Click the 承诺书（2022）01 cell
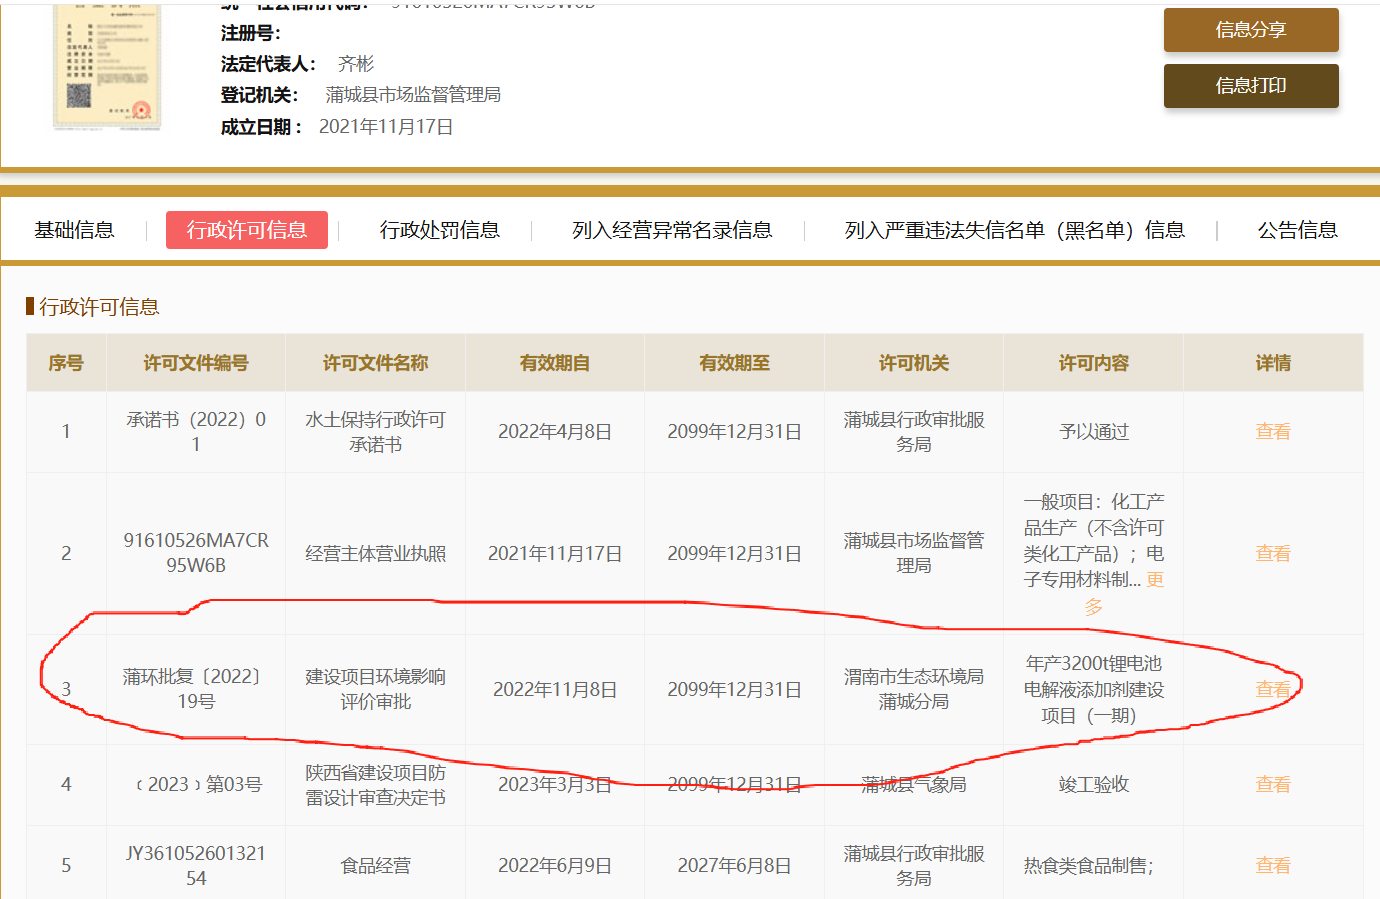This screenshot has width=1380, height=899. click(x=196, y=432)
